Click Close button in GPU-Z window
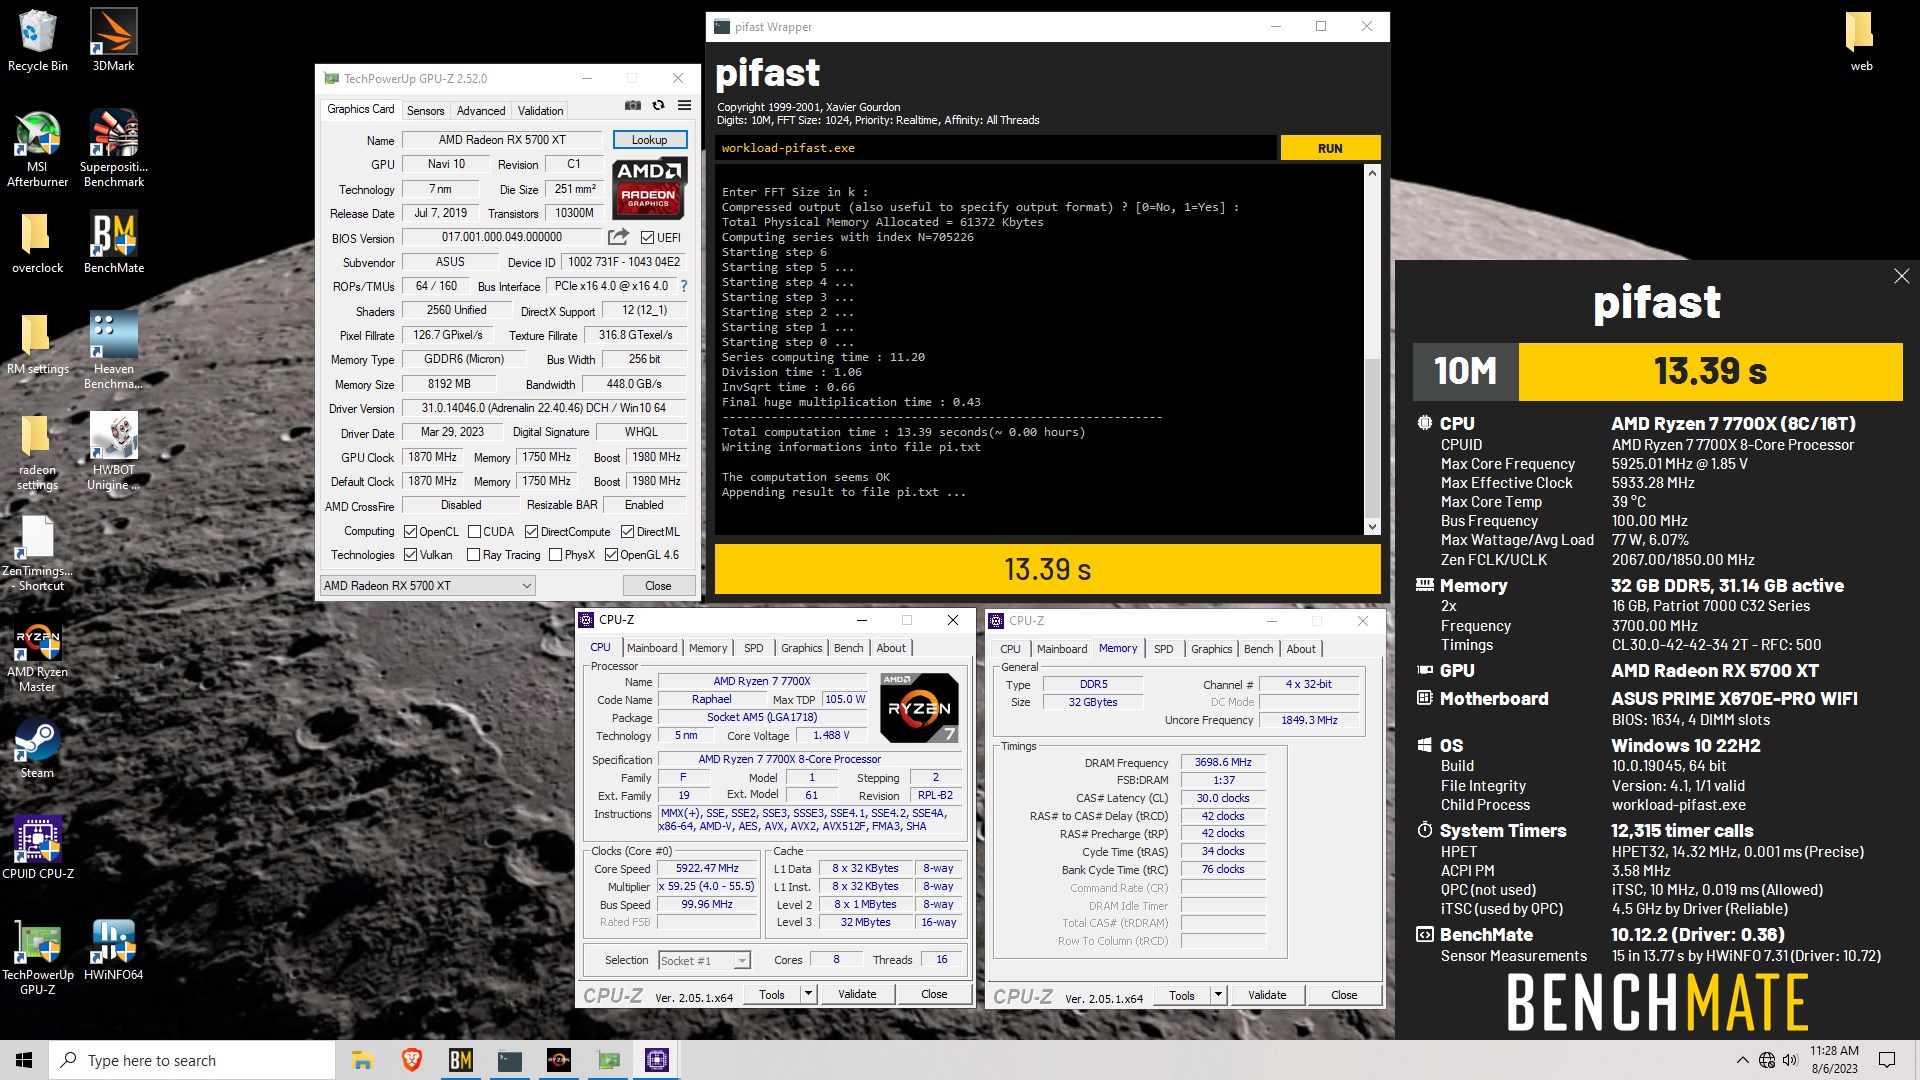Image resolution: width=1920 pixels, height=1080 pixels. (x=658, y=586)
